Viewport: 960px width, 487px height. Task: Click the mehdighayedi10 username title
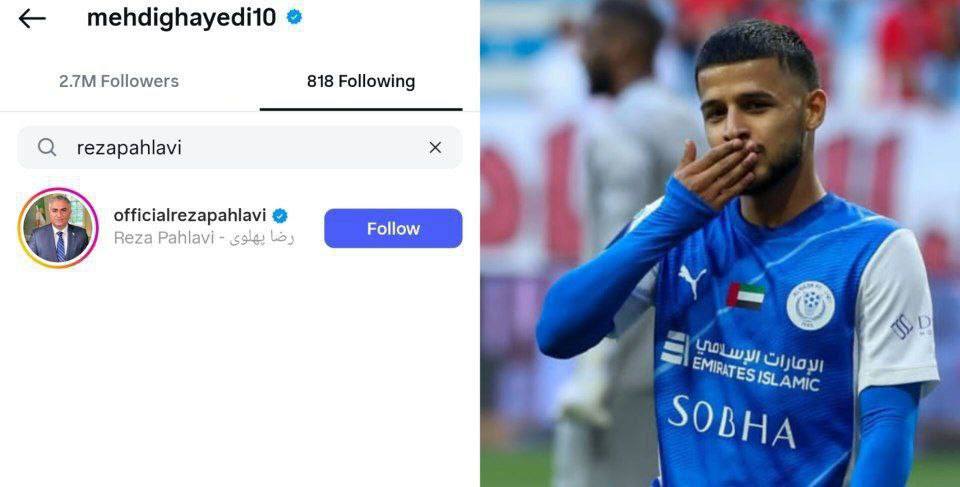click(x=182, y=18)
